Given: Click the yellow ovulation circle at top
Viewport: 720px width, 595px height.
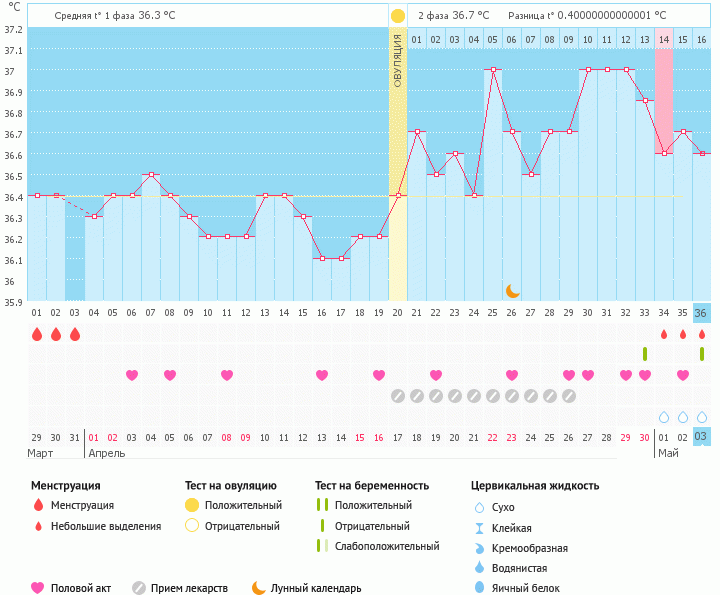Looking at the screenshot, I should point(398,16).
